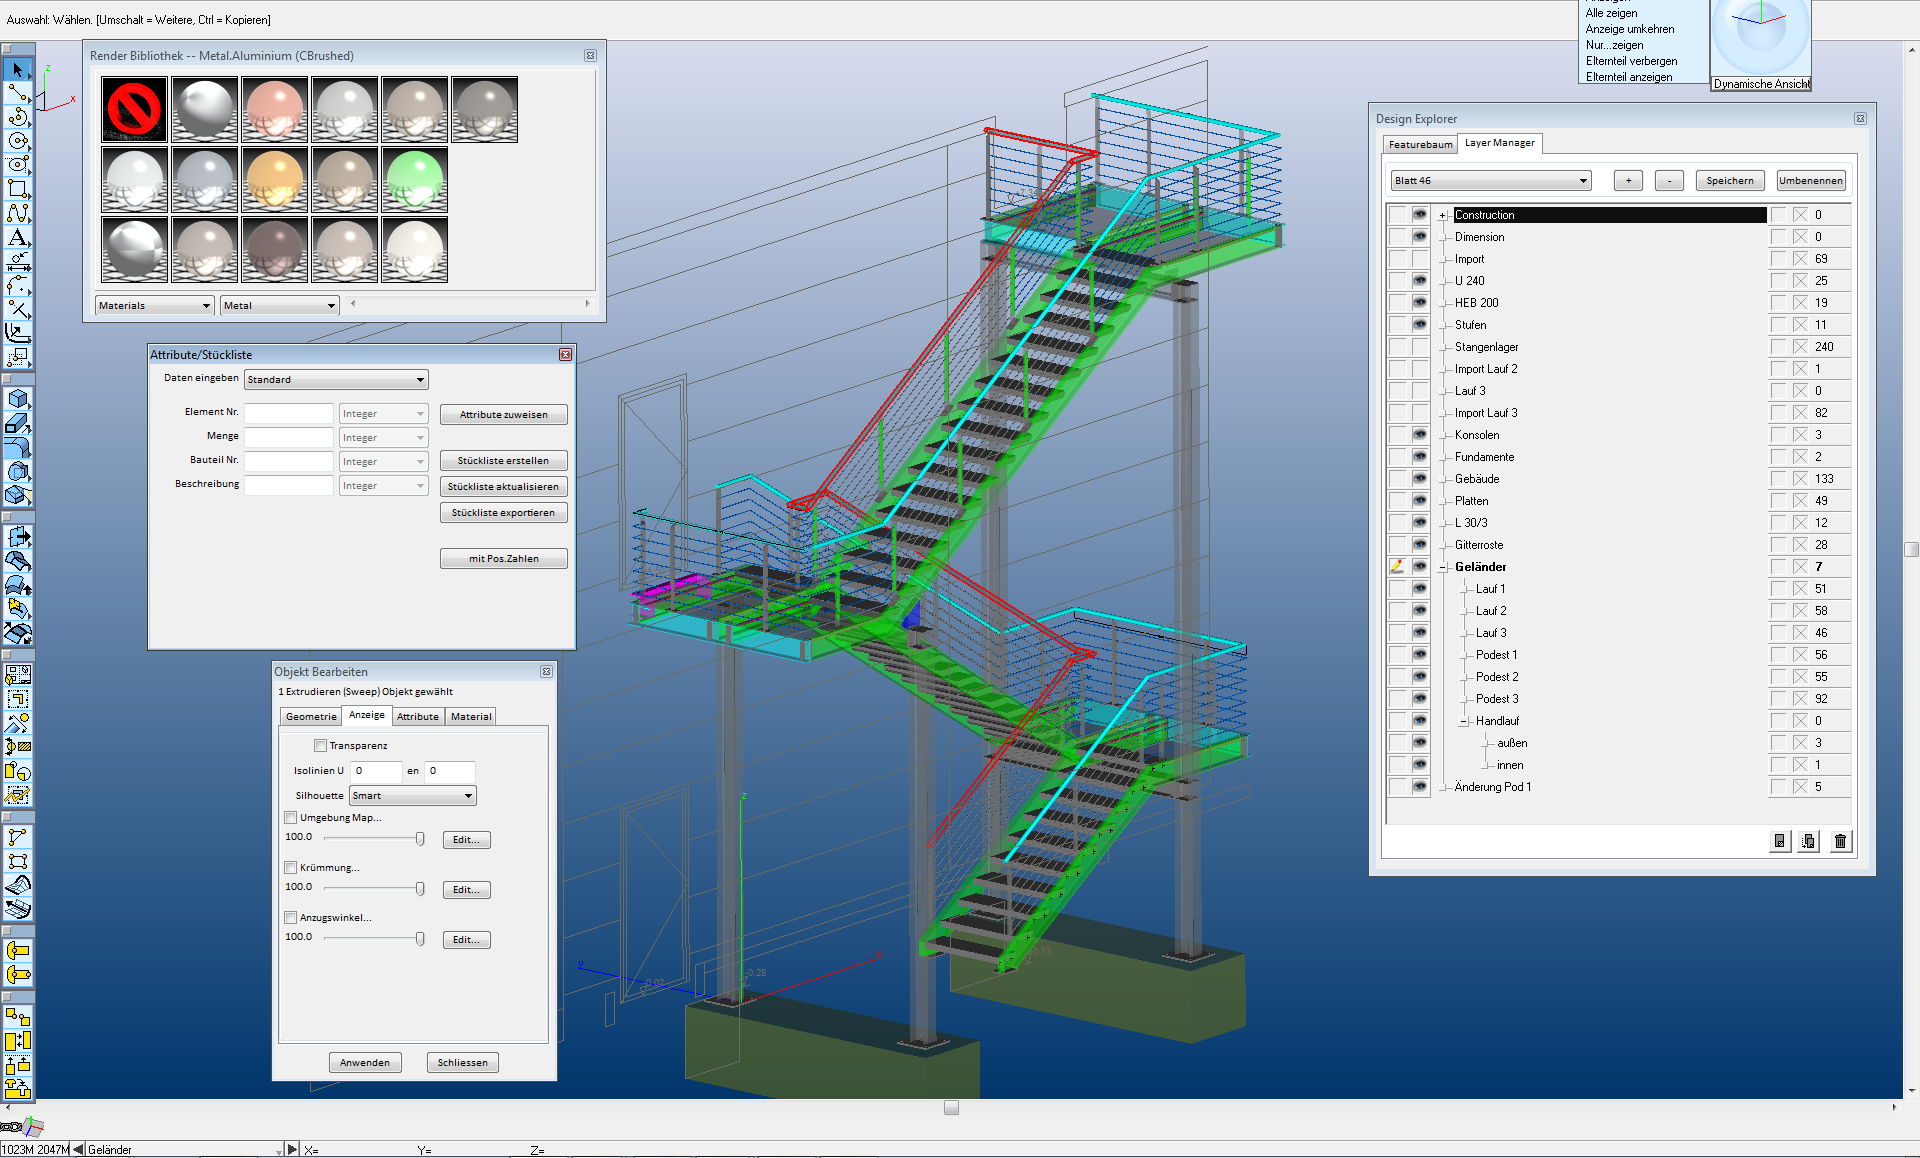1920x1158 pixels.
Task: Adjust the Krümmung slider handle
Action: (420, 889)
